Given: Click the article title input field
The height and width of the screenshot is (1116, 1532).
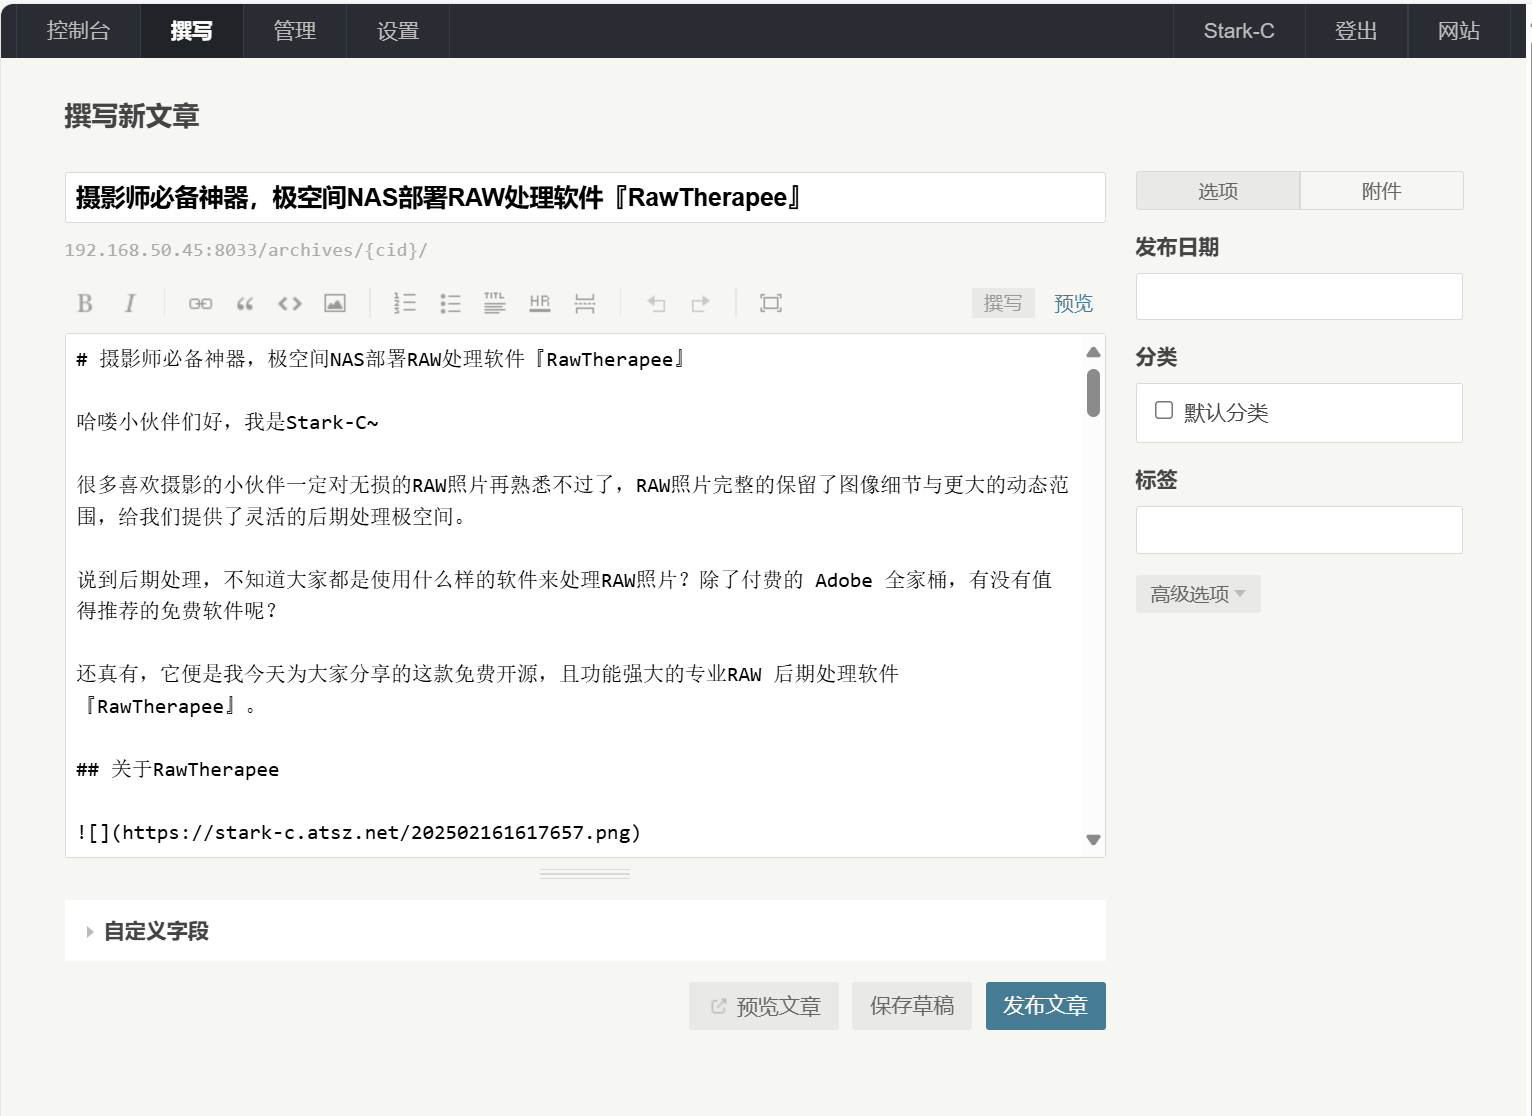Looking at the screenshot, I should [585, 197].
